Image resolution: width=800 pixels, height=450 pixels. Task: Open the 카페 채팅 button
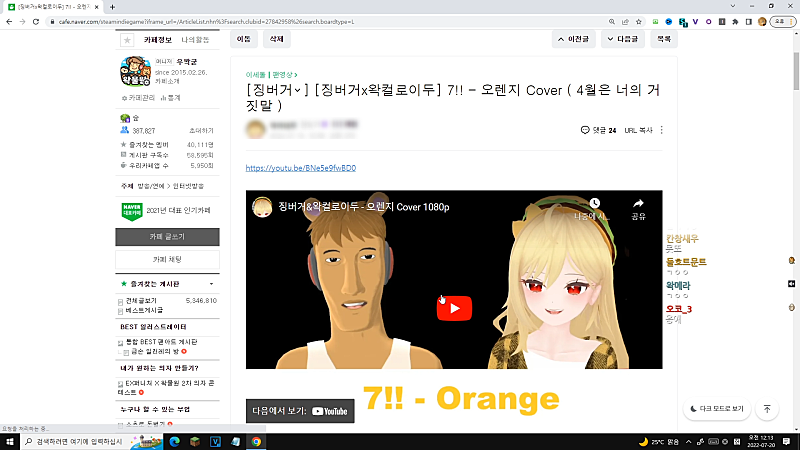click(x=167, y=259)
